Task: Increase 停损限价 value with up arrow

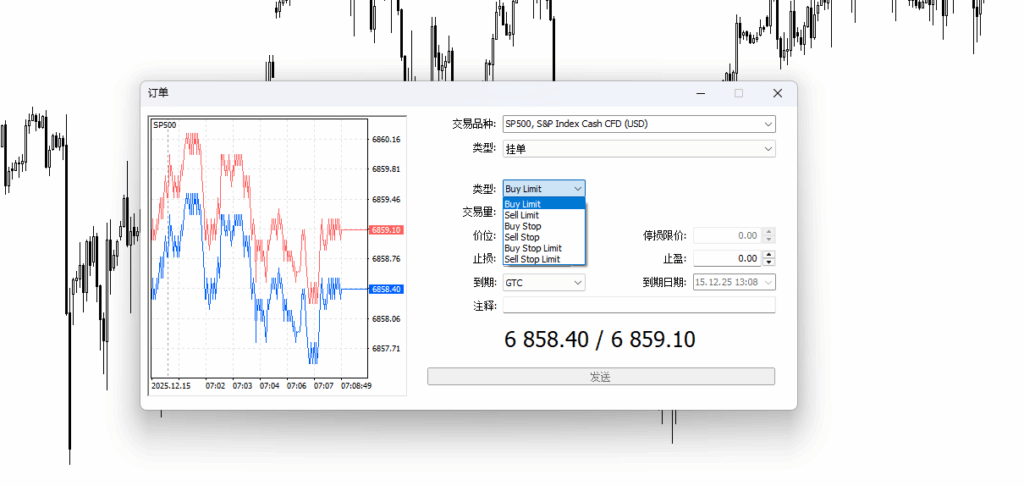Action: [769, 231]
